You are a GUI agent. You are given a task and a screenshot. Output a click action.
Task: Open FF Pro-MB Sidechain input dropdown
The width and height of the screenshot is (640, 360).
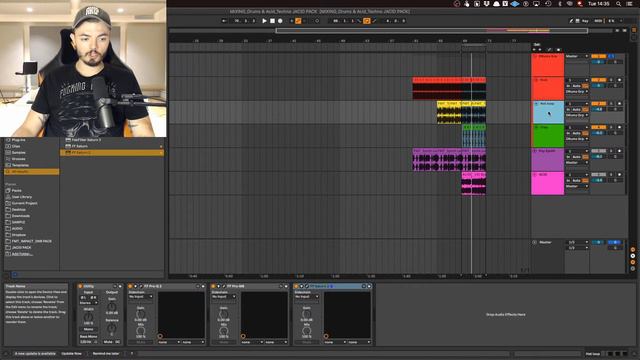point(223,297)
